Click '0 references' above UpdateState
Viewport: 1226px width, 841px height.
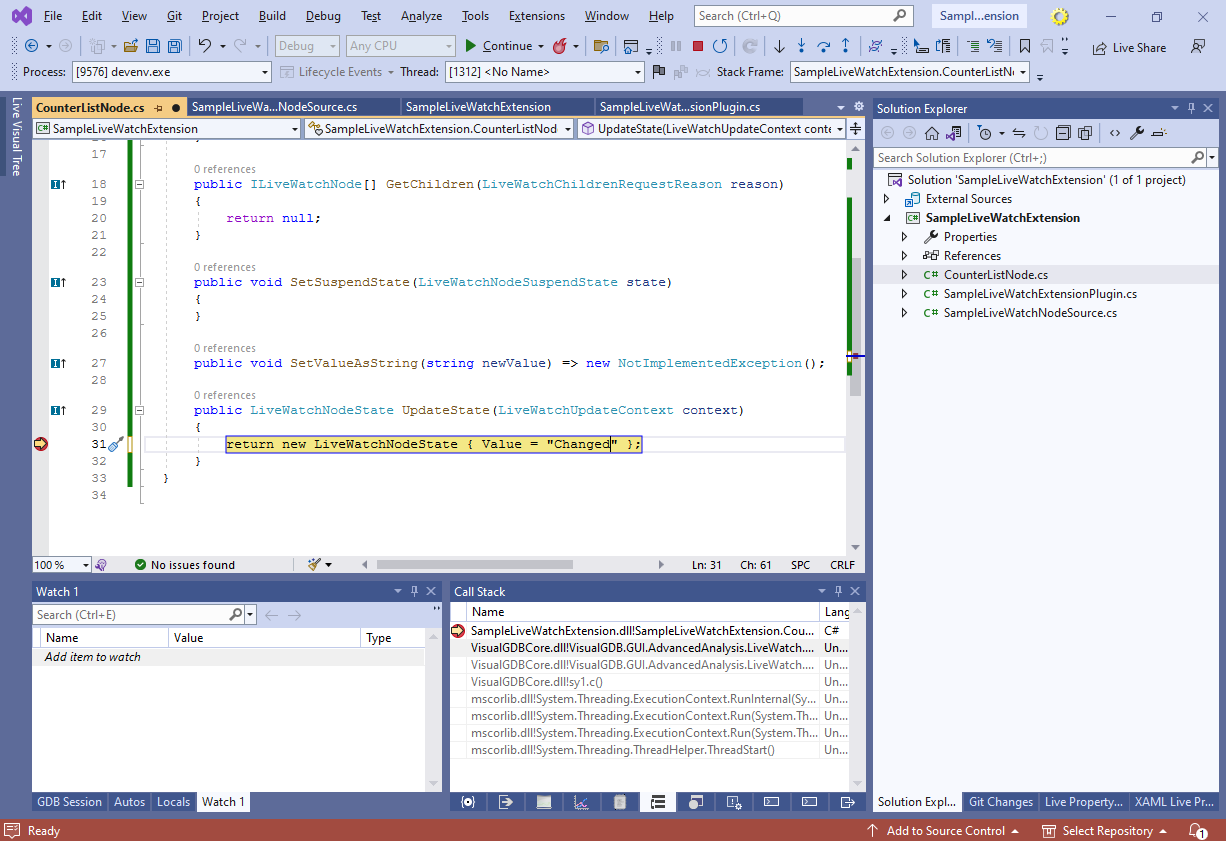[225, 395]
